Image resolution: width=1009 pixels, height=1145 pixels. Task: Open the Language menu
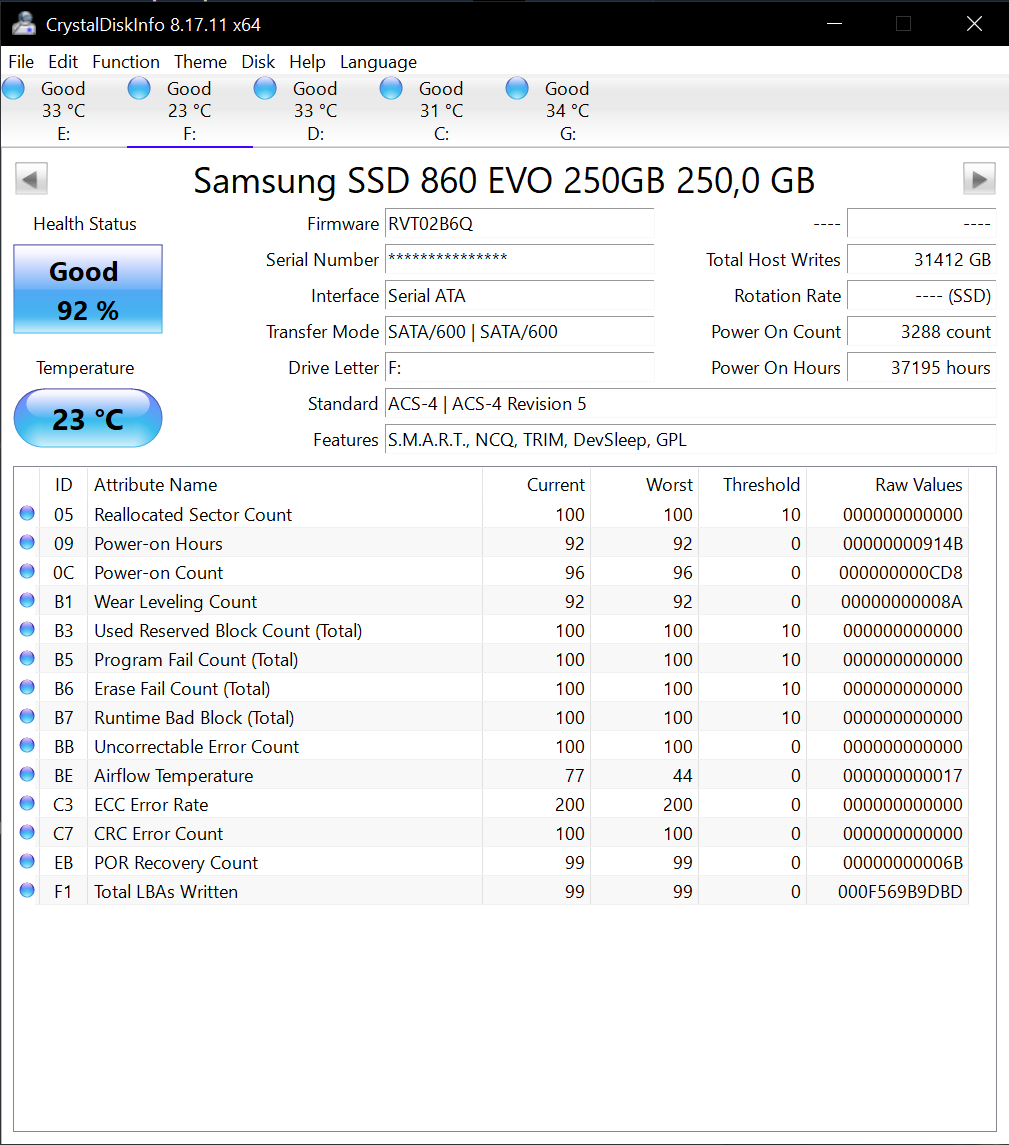point(378,62)
